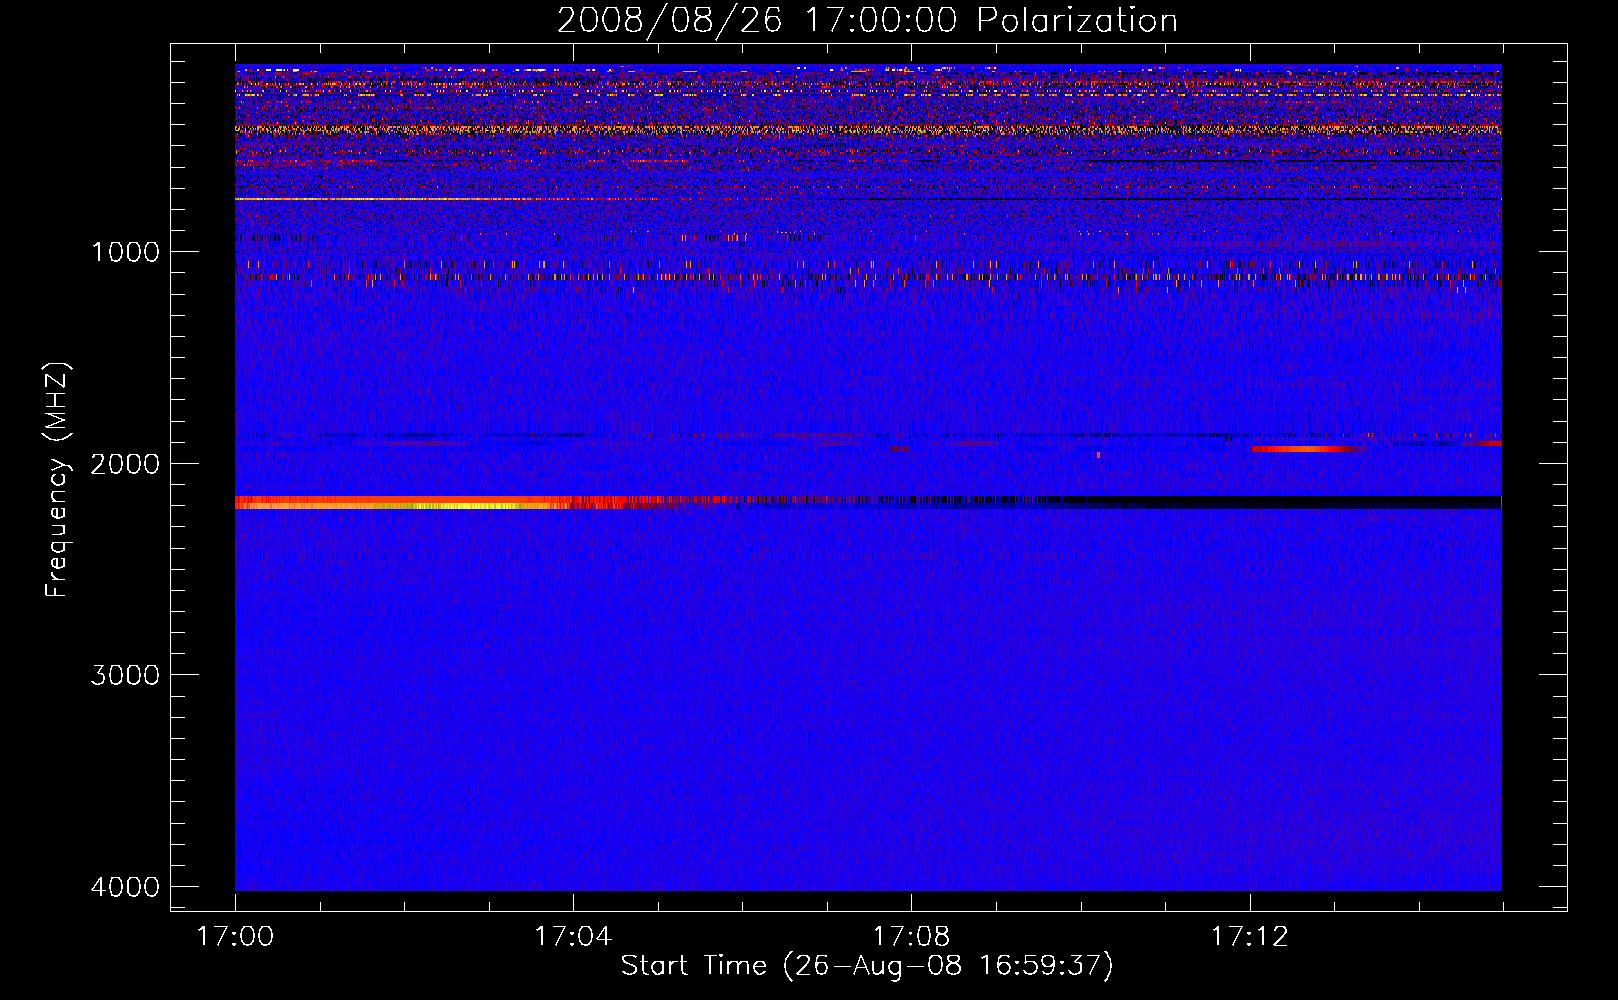Click the 17:04 time tick label
Image resolution: width=1618 pixels, height=1000 pixels.
pyautogui.click(x=573, y=937)
